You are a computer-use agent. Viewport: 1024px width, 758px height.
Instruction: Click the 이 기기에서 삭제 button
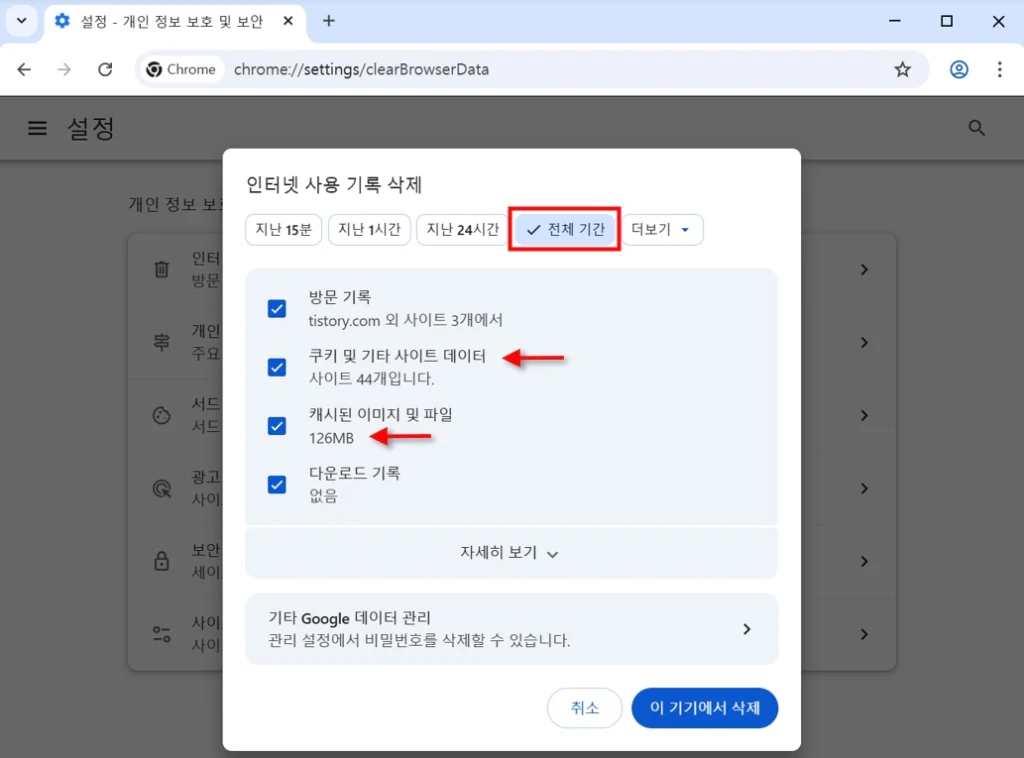[x=704, y=708]
